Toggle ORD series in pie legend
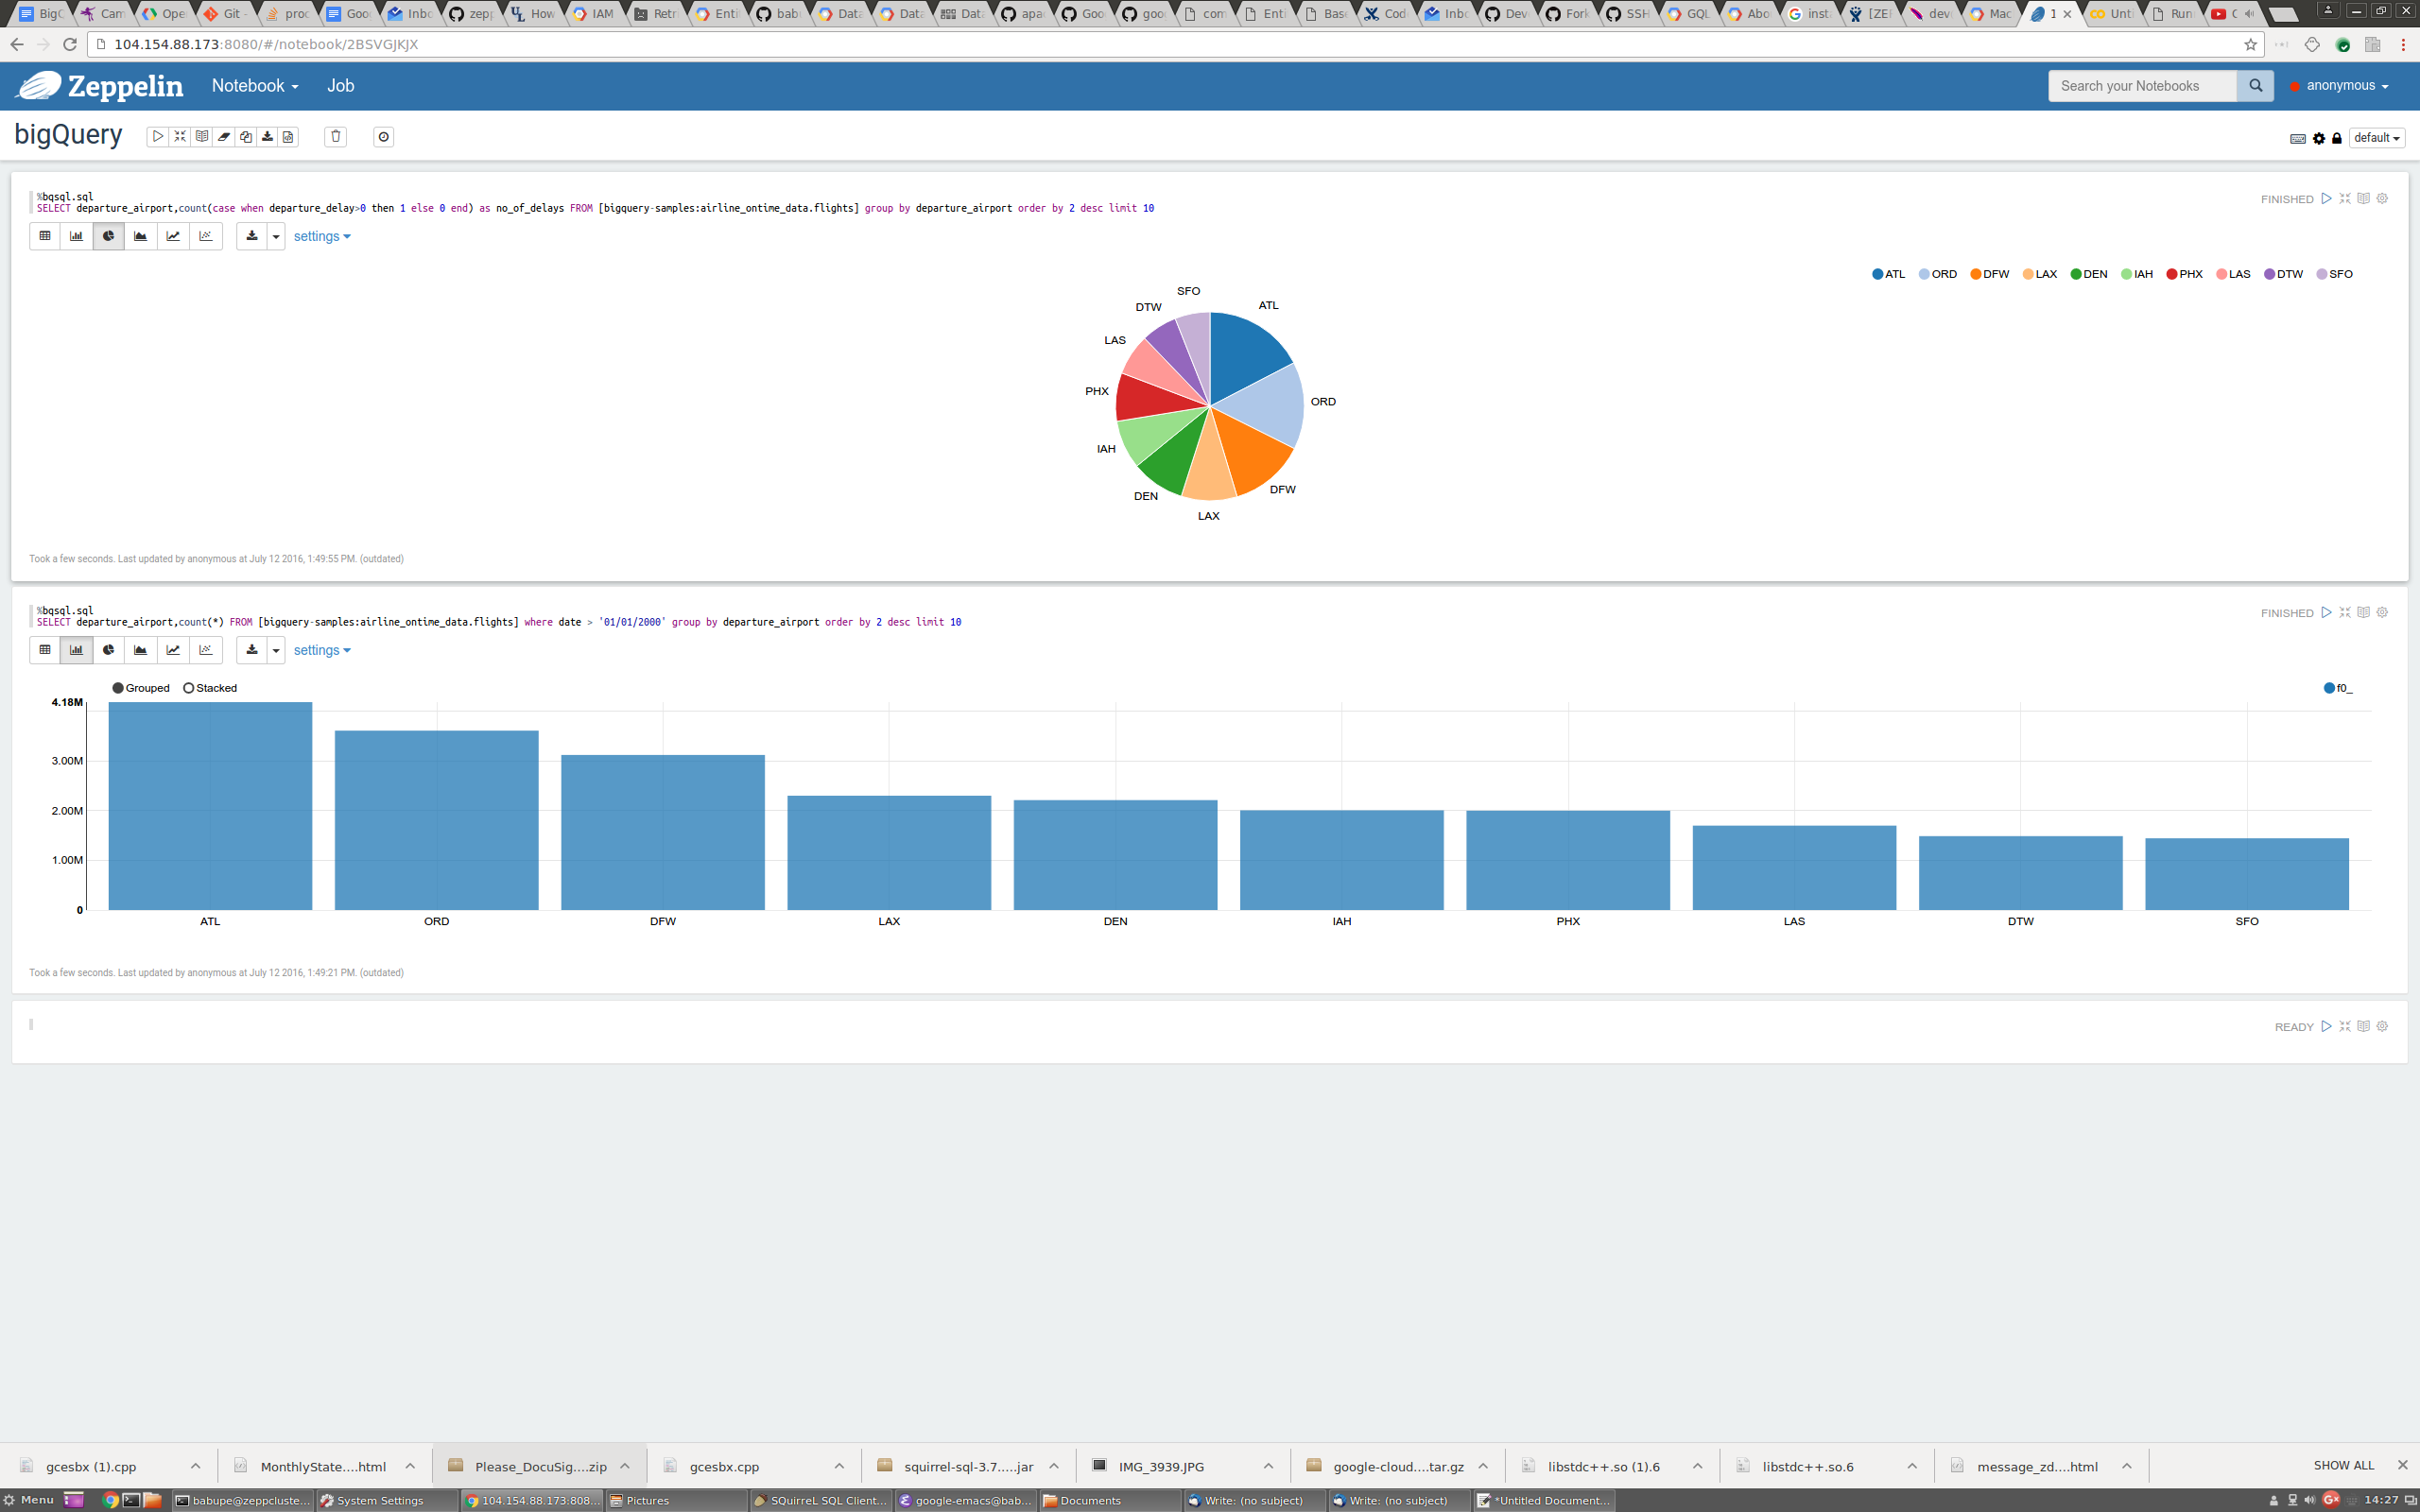 (x=1938, y=274)
